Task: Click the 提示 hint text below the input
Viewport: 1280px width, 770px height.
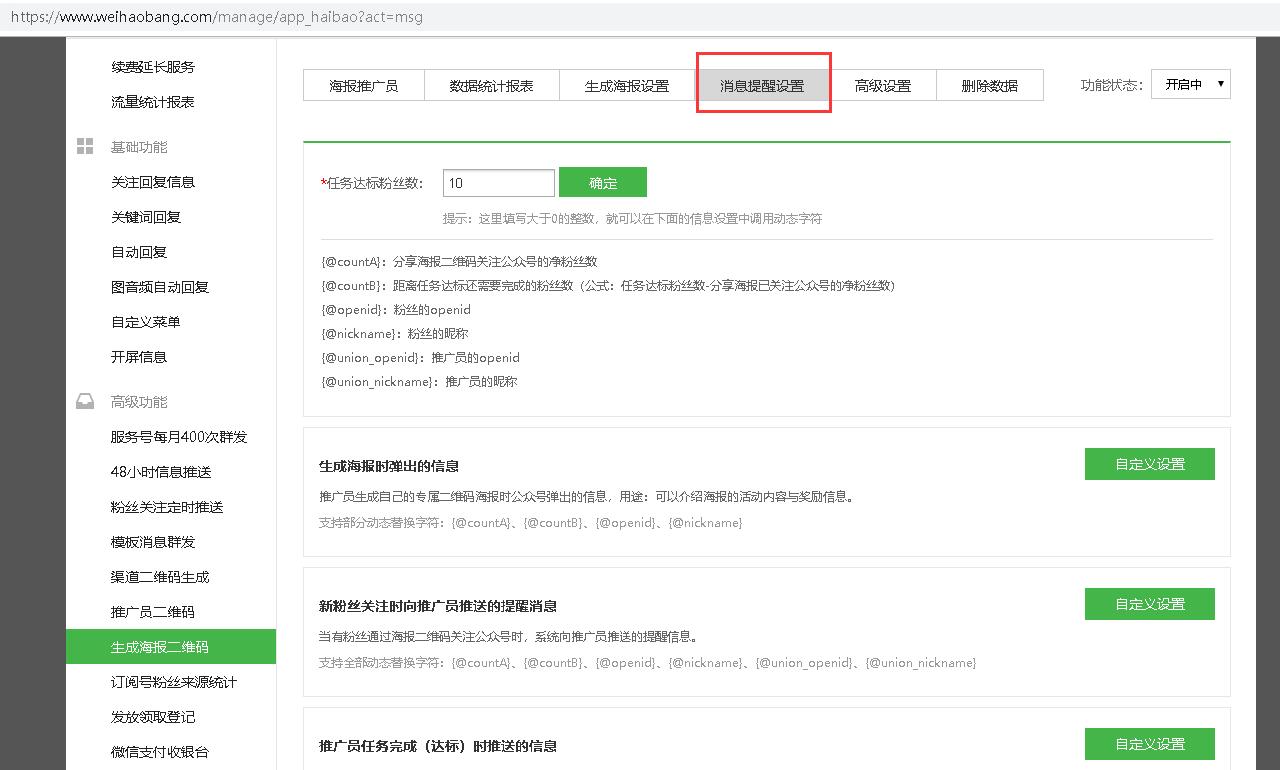Action: pos(632,218)
